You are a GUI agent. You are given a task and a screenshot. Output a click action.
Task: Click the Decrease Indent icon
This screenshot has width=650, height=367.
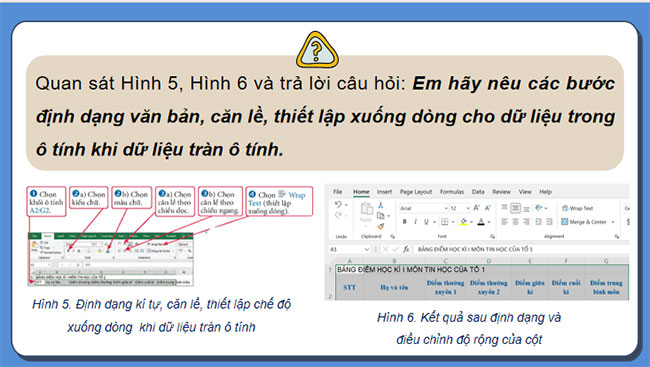pyautogui.click(x=538, y=222)
